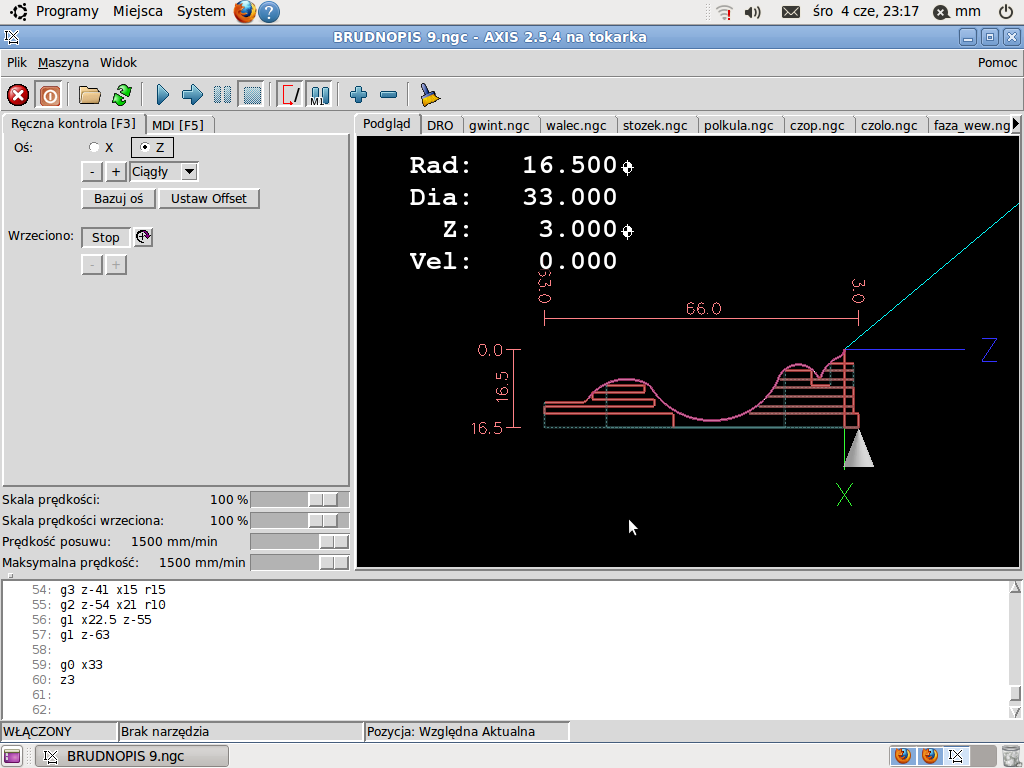The width and height of the screenshot is (1024, 768).
Task: Open the System menu in top panel
Action: tap(201, 11)
